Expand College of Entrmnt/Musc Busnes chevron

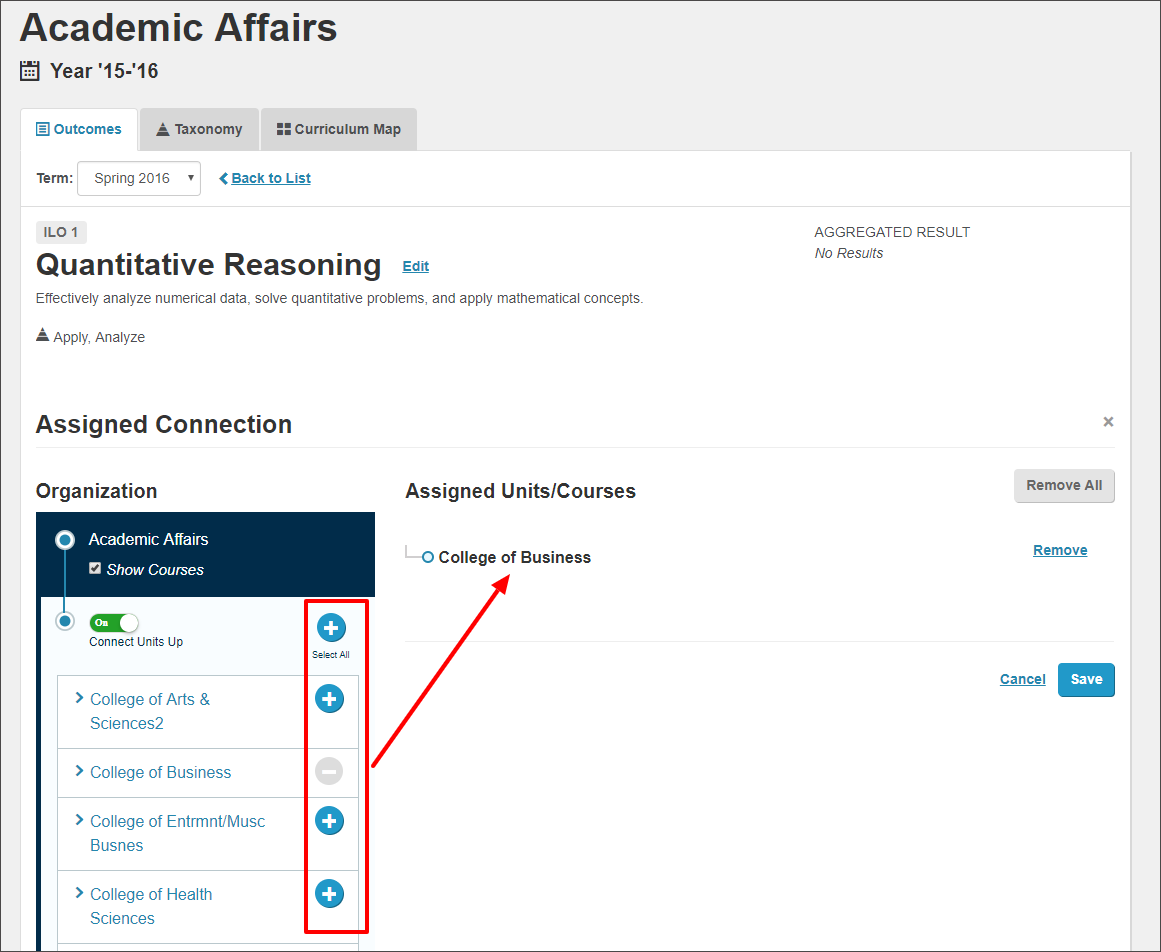[x=79, y=820]
